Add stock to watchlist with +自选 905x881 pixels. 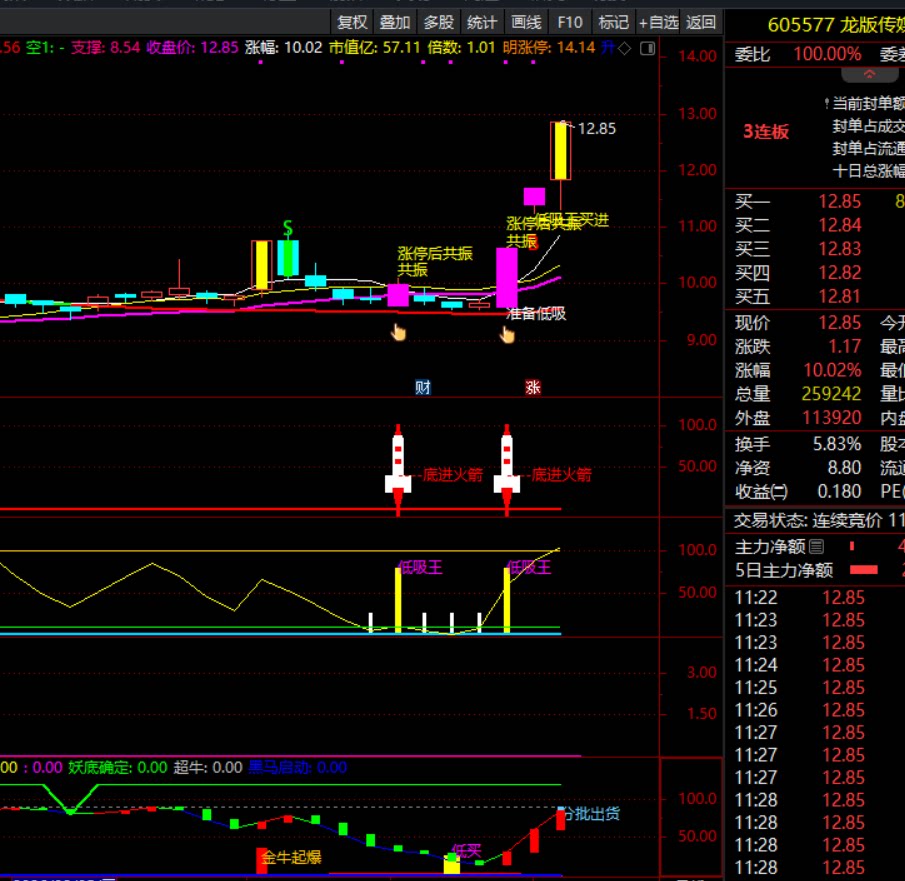point(659,23)
